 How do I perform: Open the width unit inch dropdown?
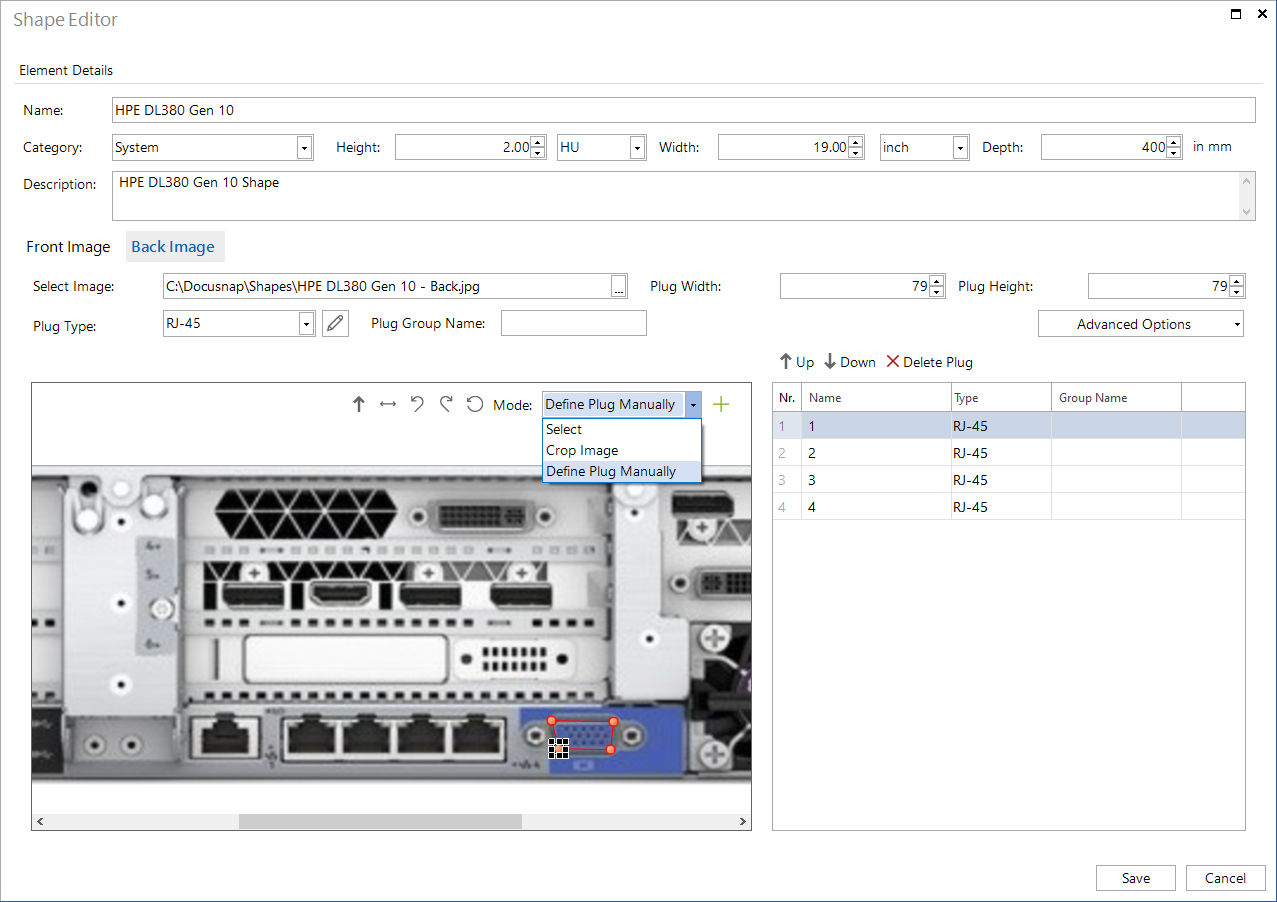[x=960, y=148]
